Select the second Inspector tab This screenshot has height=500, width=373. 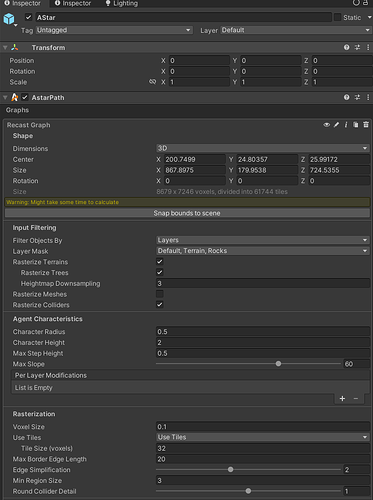pos(73,3)
